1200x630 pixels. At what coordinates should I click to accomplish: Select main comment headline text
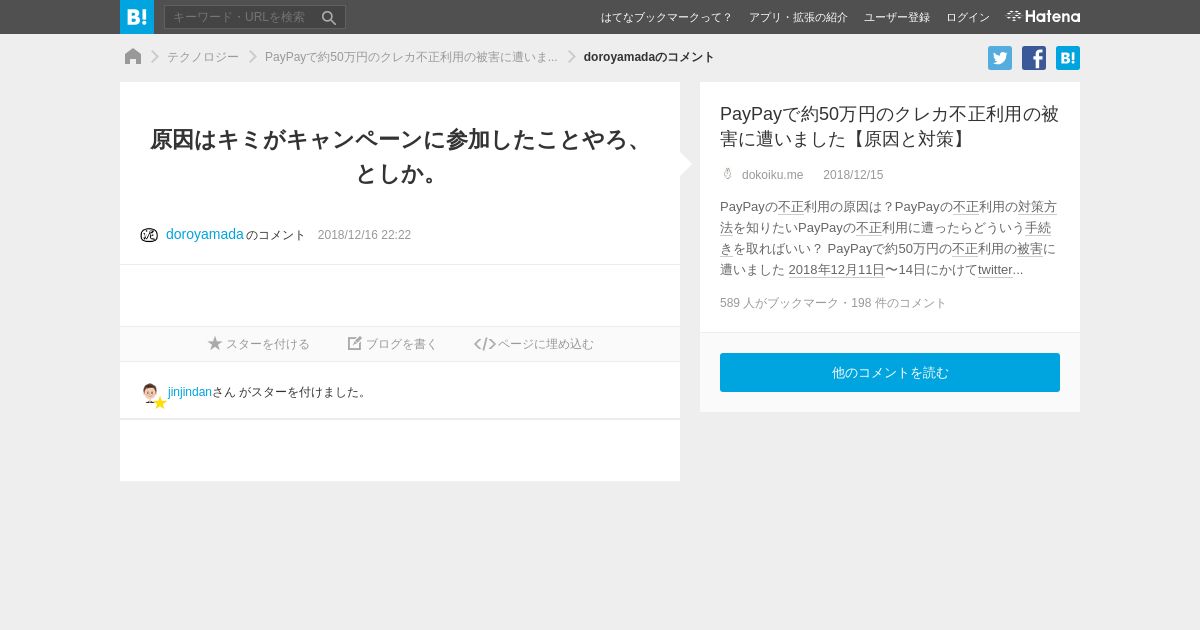pyautogui.click(x=400, y=156)
